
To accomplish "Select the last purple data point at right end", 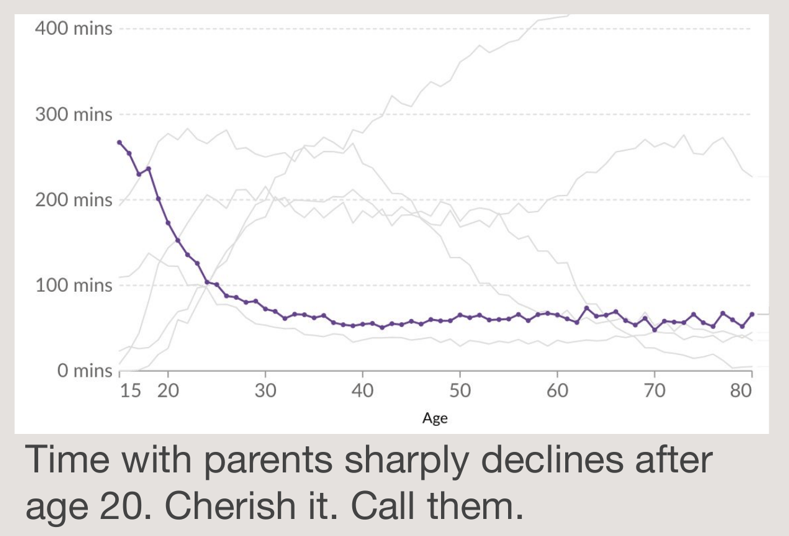I will [752, 314].
